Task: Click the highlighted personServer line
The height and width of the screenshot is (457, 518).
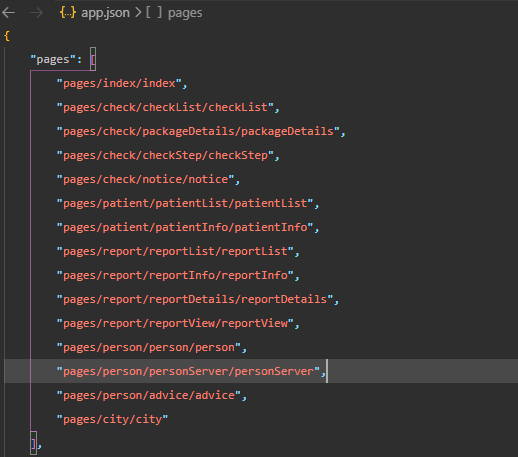Action: tap(261, 371)
